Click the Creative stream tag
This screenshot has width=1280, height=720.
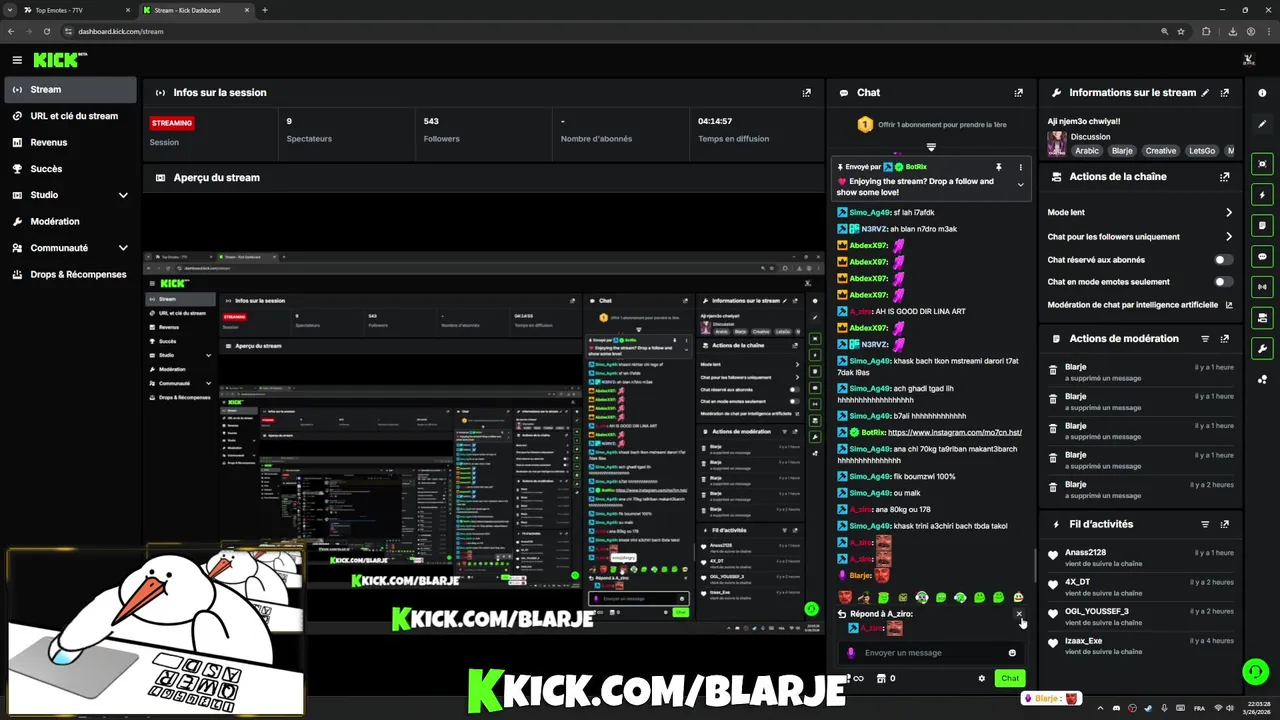pyautogui.click(x=1161, y=151)
